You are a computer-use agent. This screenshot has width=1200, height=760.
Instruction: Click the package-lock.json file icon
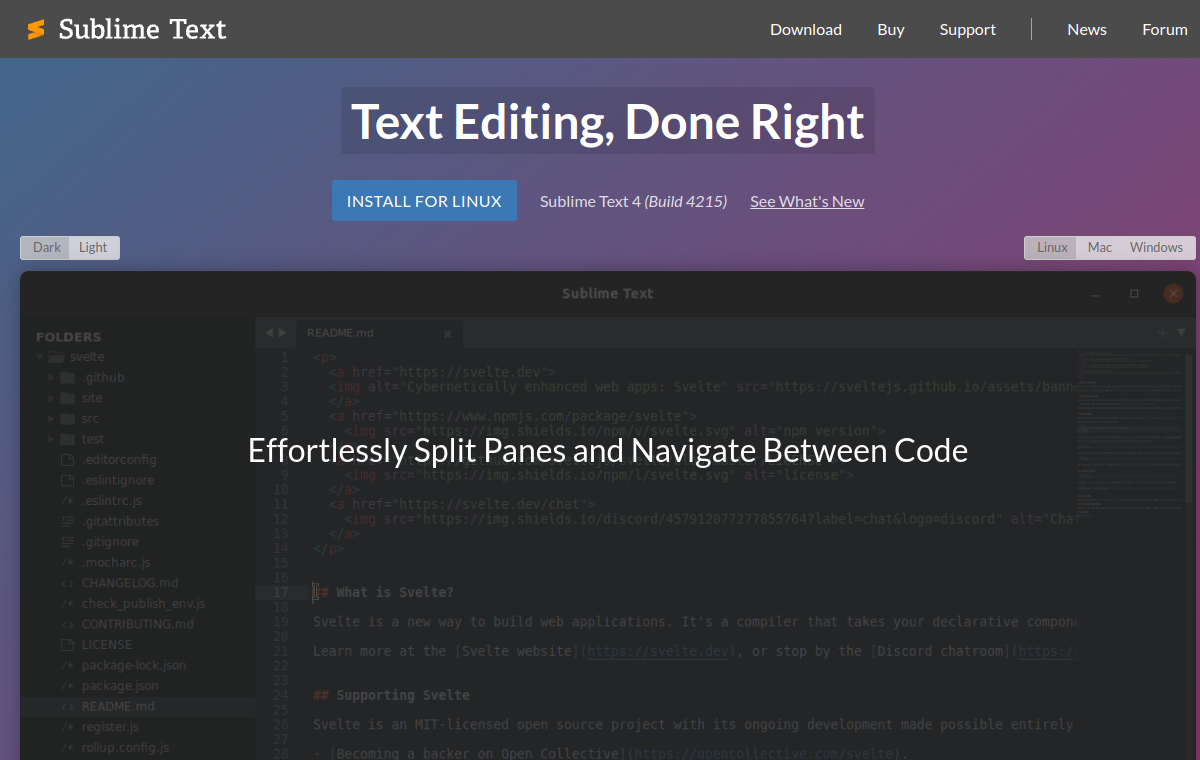tap(68, 665)
